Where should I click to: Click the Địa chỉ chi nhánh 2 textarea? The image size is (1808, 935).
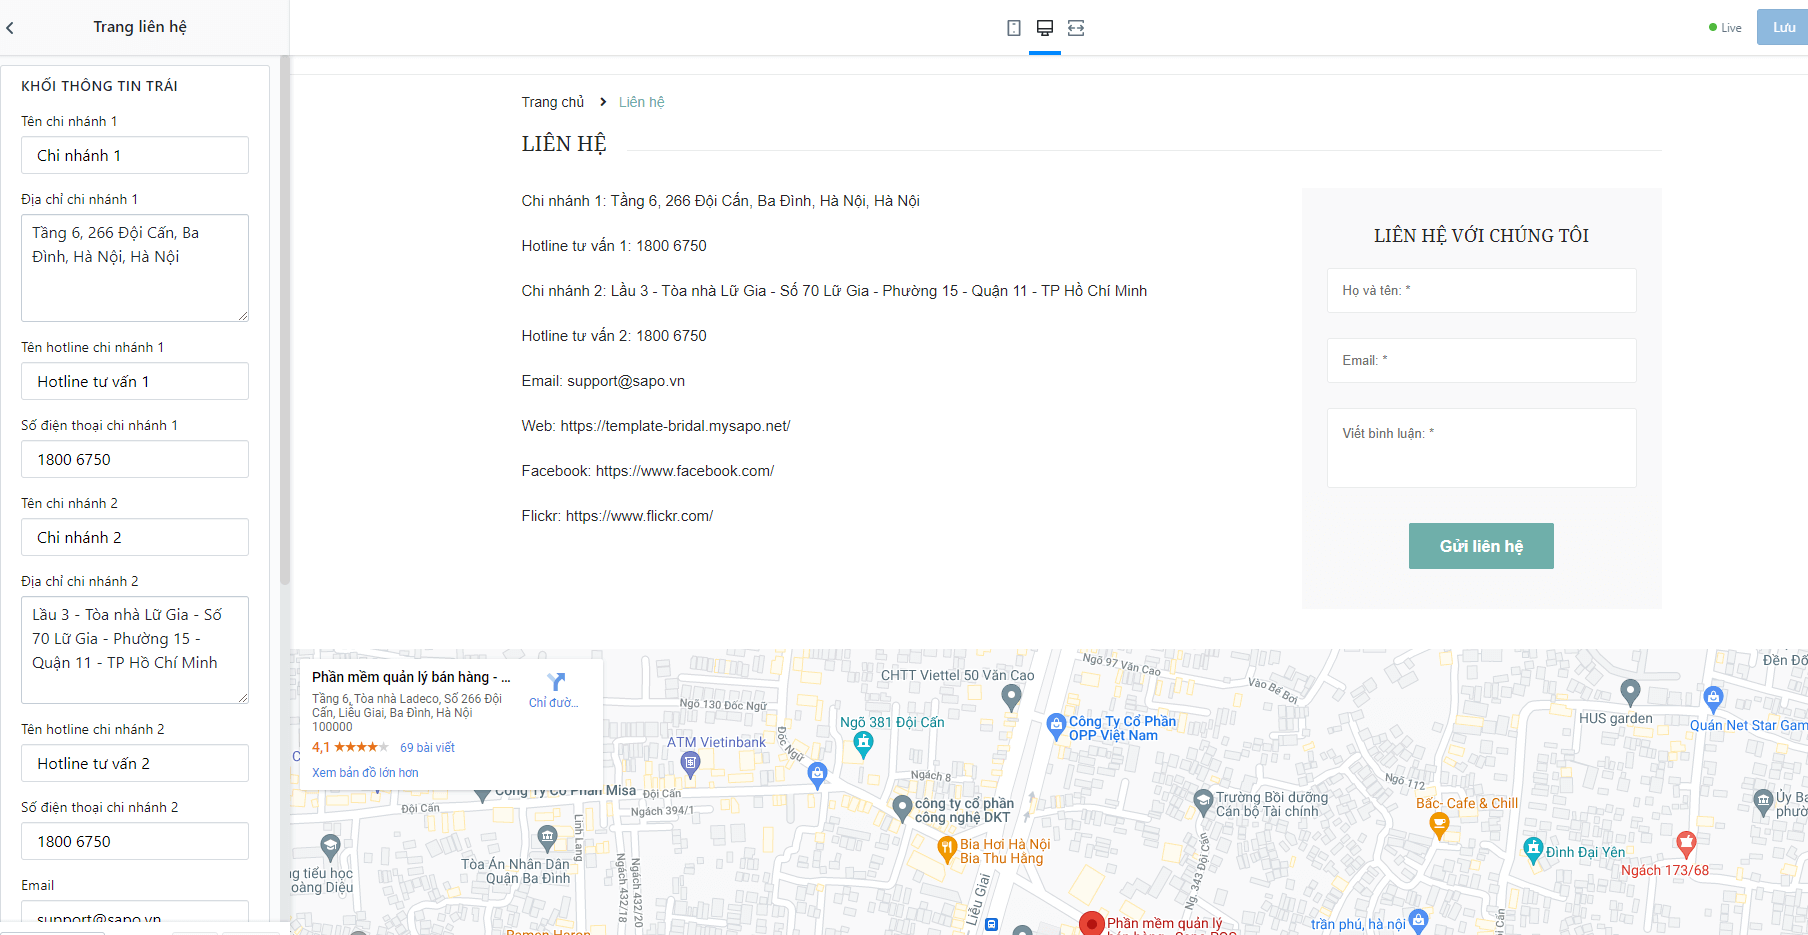coord(135,650)
